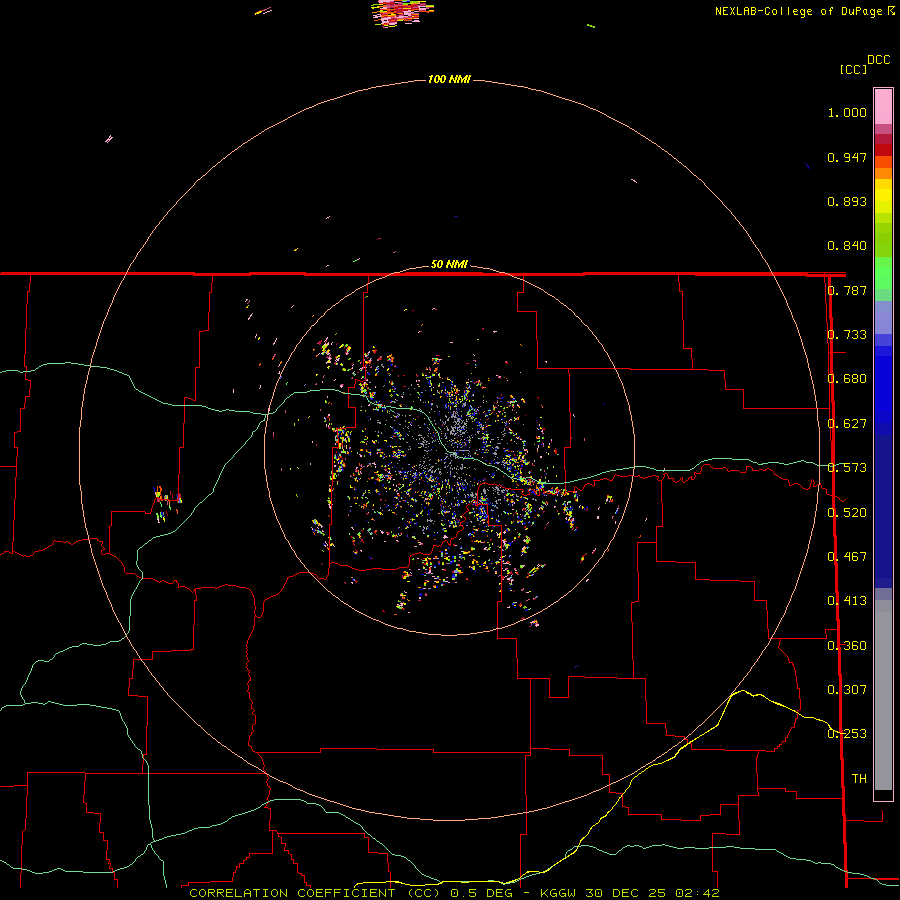Click the 0.520 legend value

click(847, 513)
